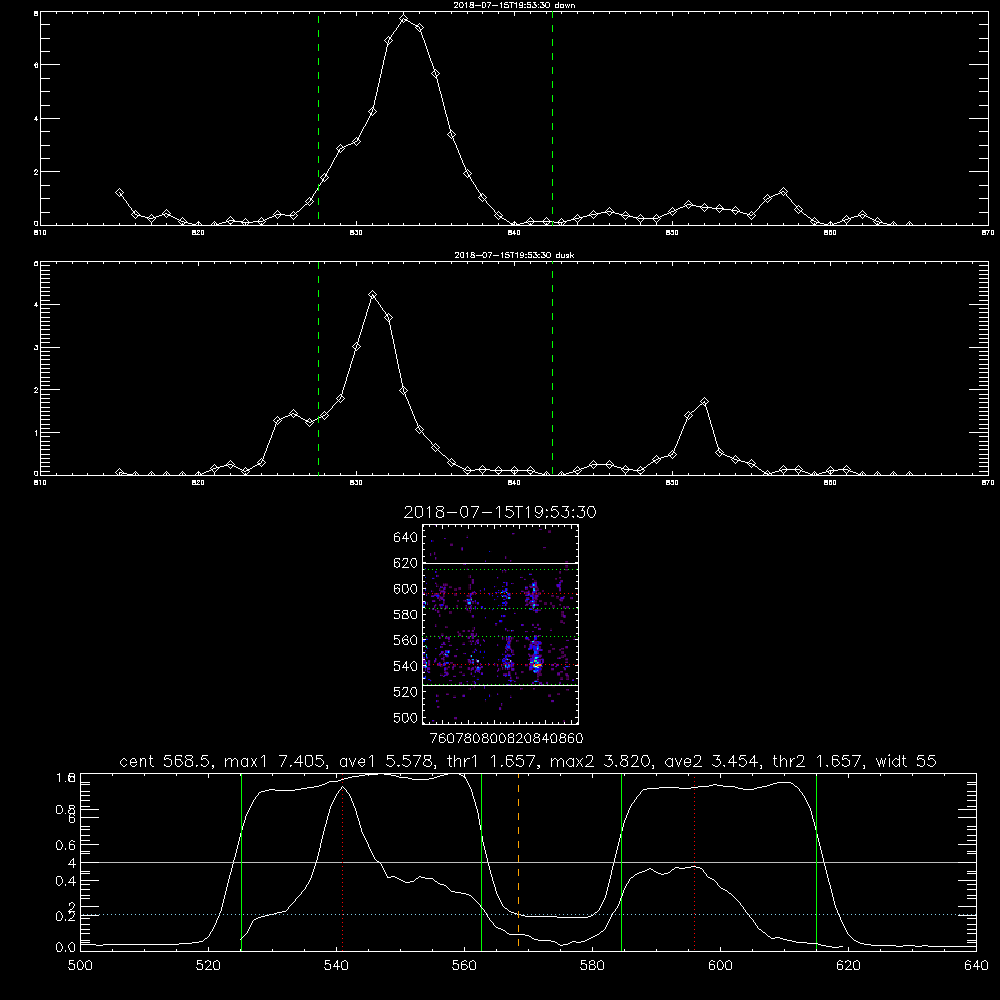Click the left green dashed line in dawn plot
The height and width of the screenshot is (1000, 1000).
(318, 118)
